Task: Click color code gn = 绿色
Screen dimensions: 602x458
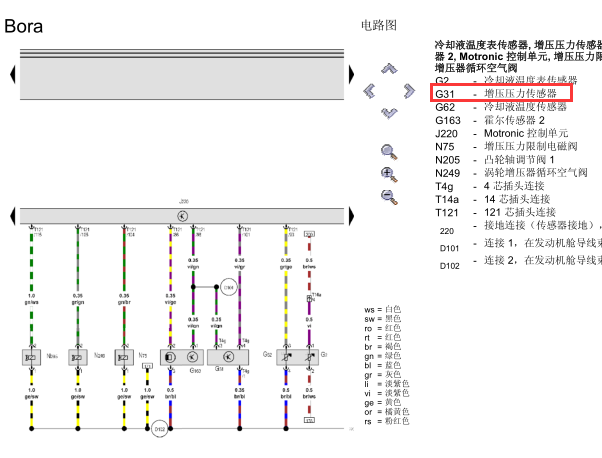Action: point(382,356)
